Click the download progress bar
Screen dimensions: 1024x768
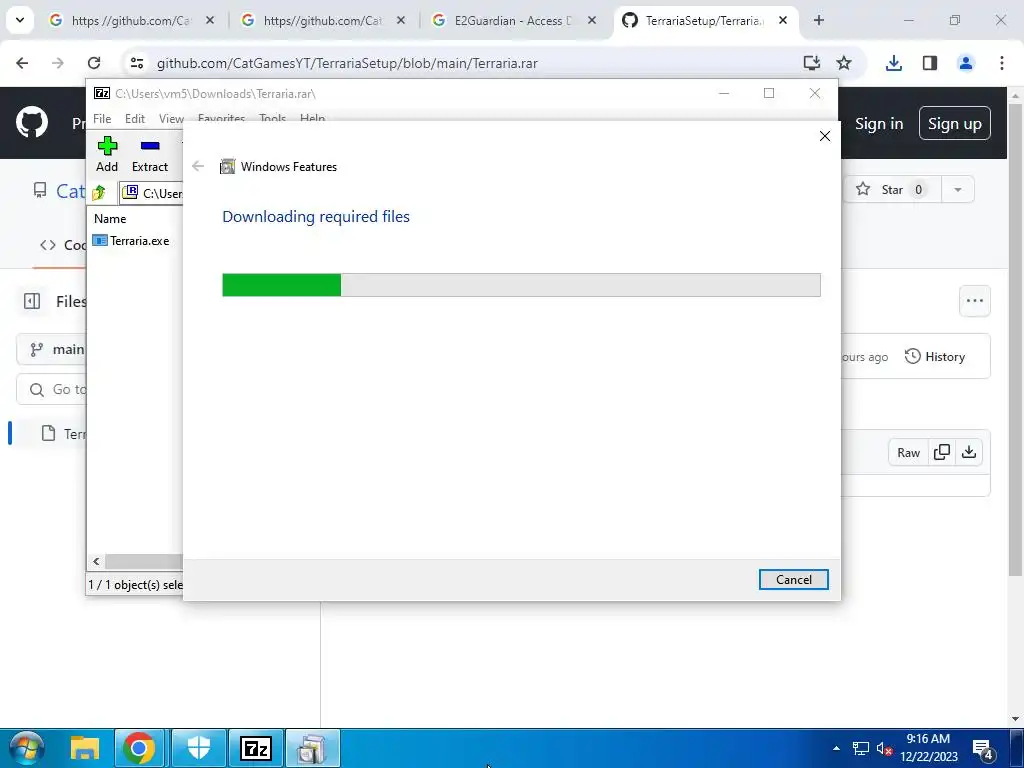point(521,285)
